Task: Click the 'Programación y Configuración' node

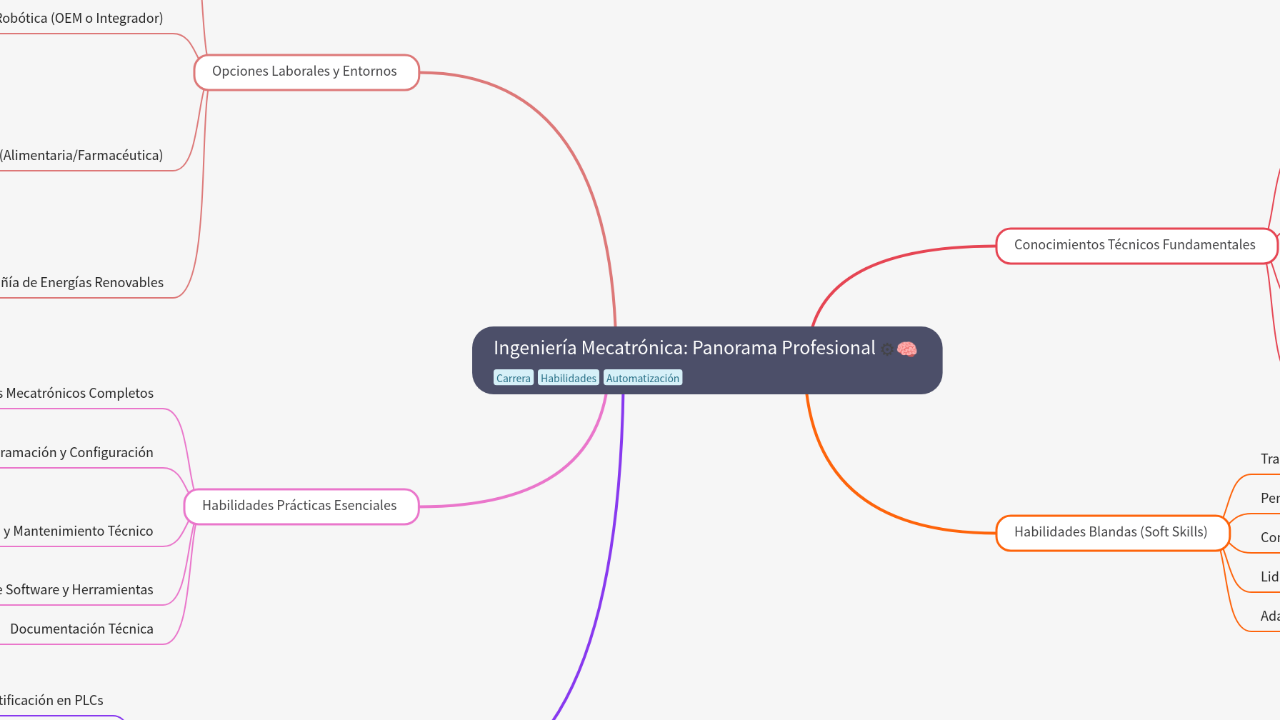Action: click(x=76, y=452)
